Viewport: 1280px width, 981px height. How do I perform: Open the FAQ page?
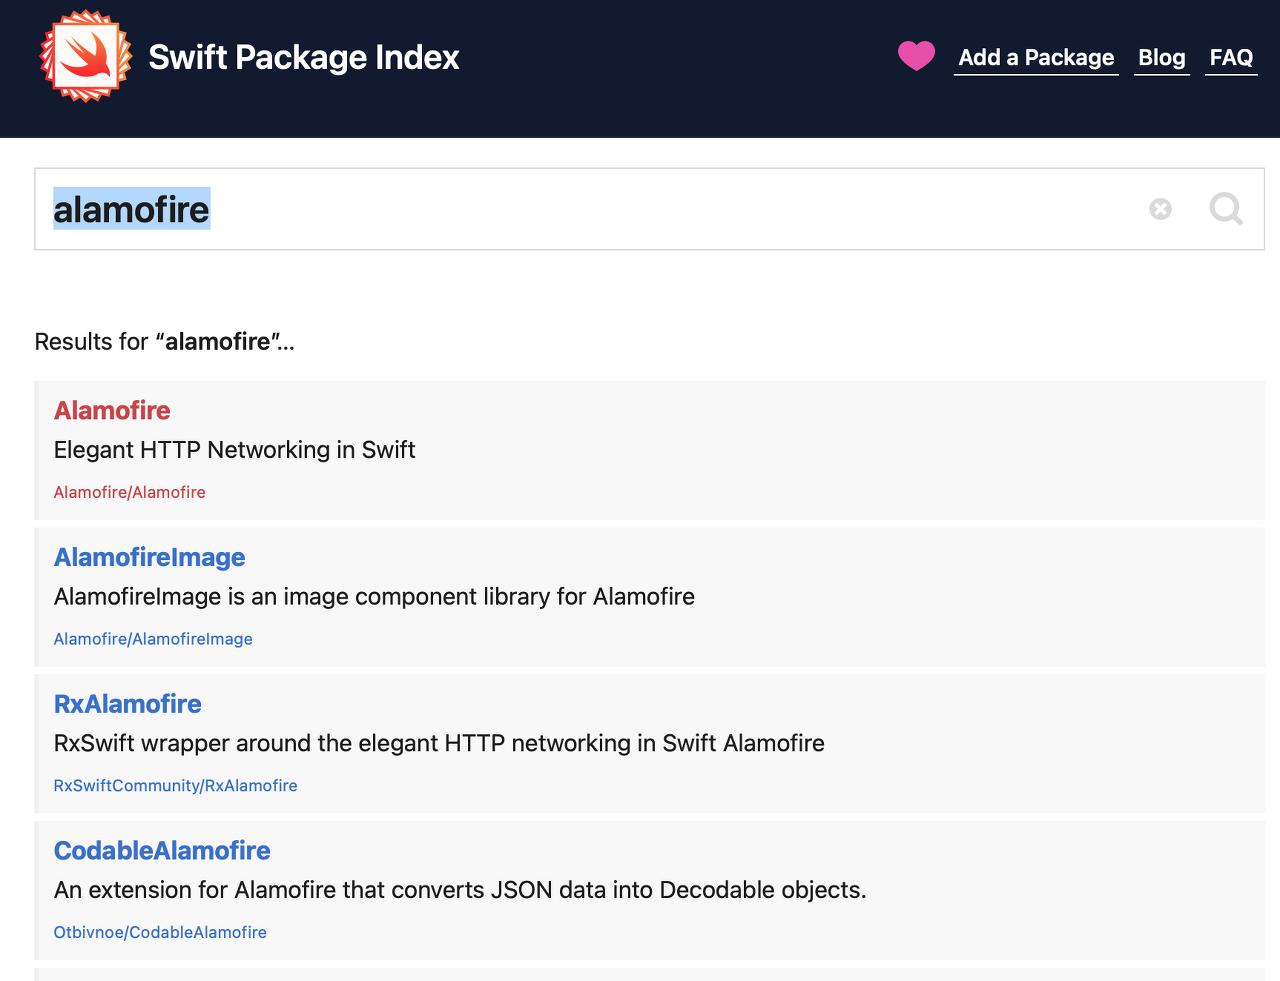[1231, 58]
